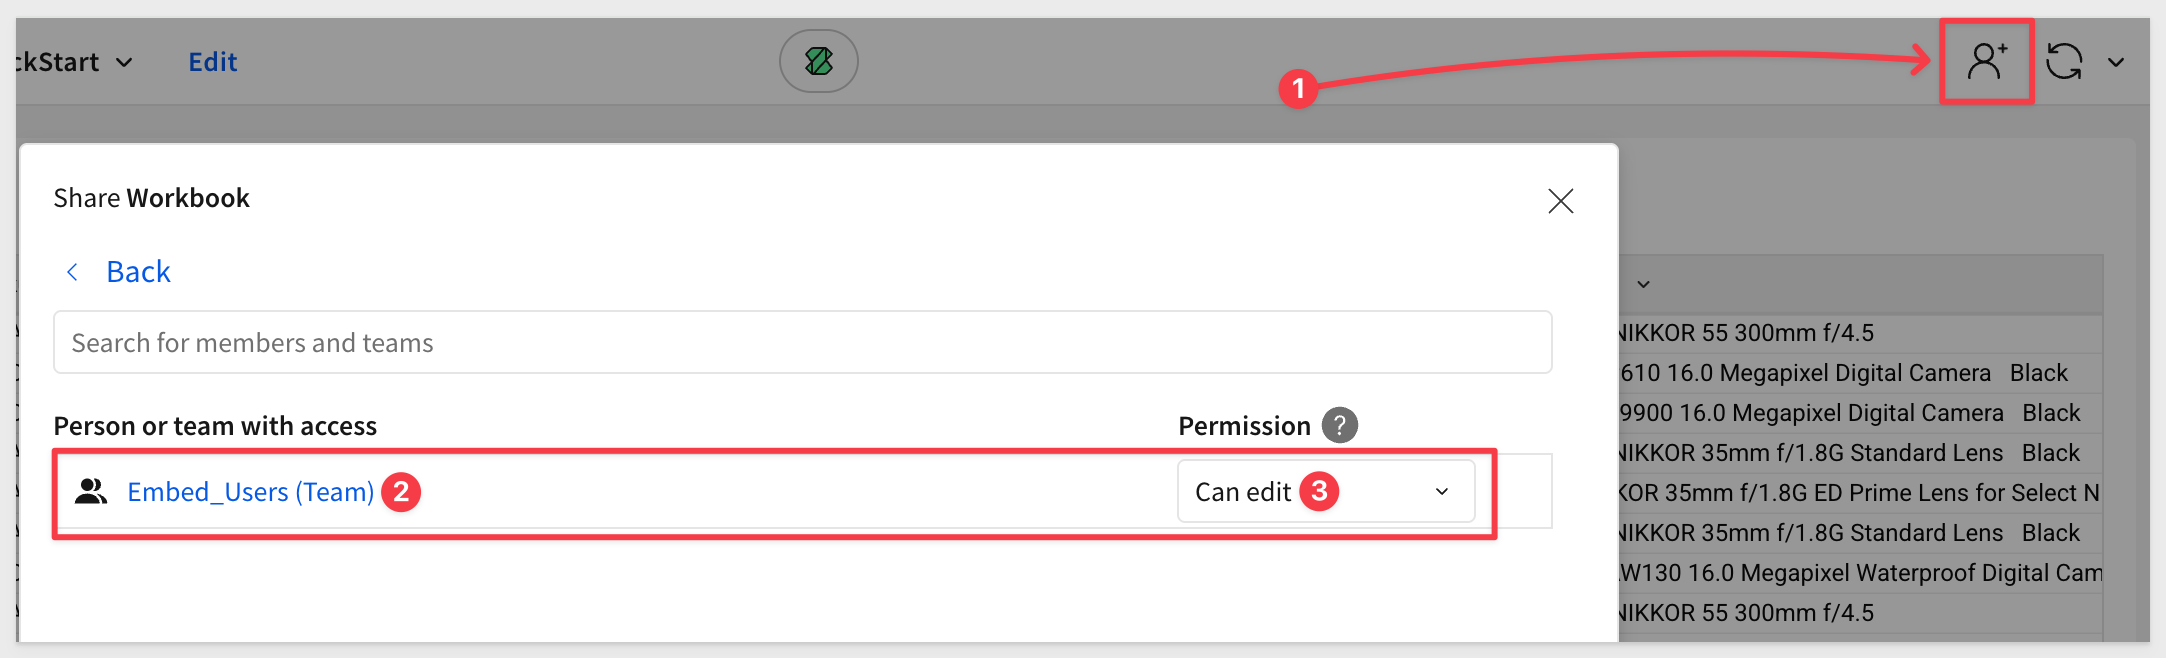Go Back in Share Workbook dialog
The width and height of the screenshot is (2166, 658).
[138, 272]
